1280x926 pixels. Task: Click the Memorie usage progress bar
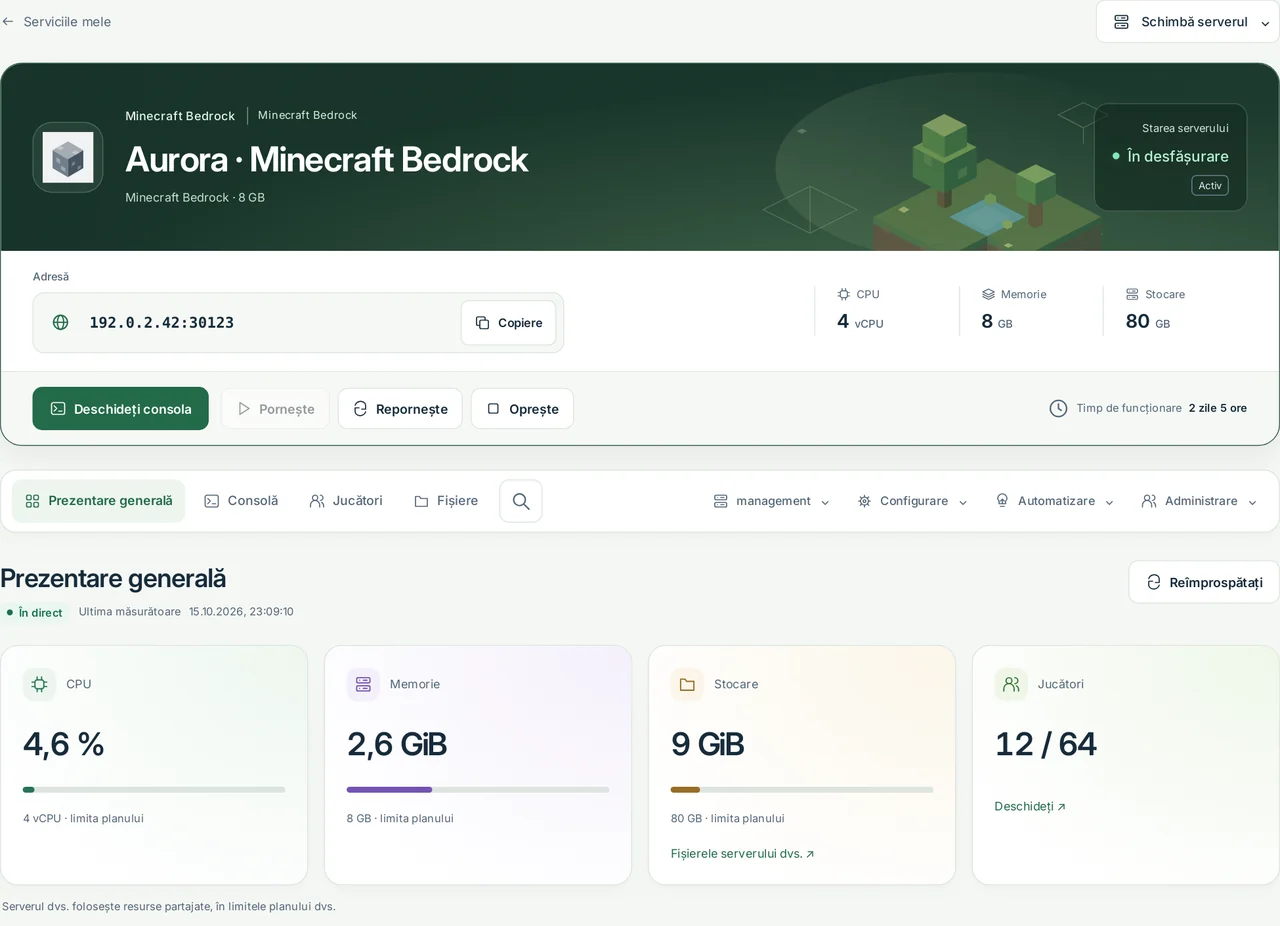478,790
